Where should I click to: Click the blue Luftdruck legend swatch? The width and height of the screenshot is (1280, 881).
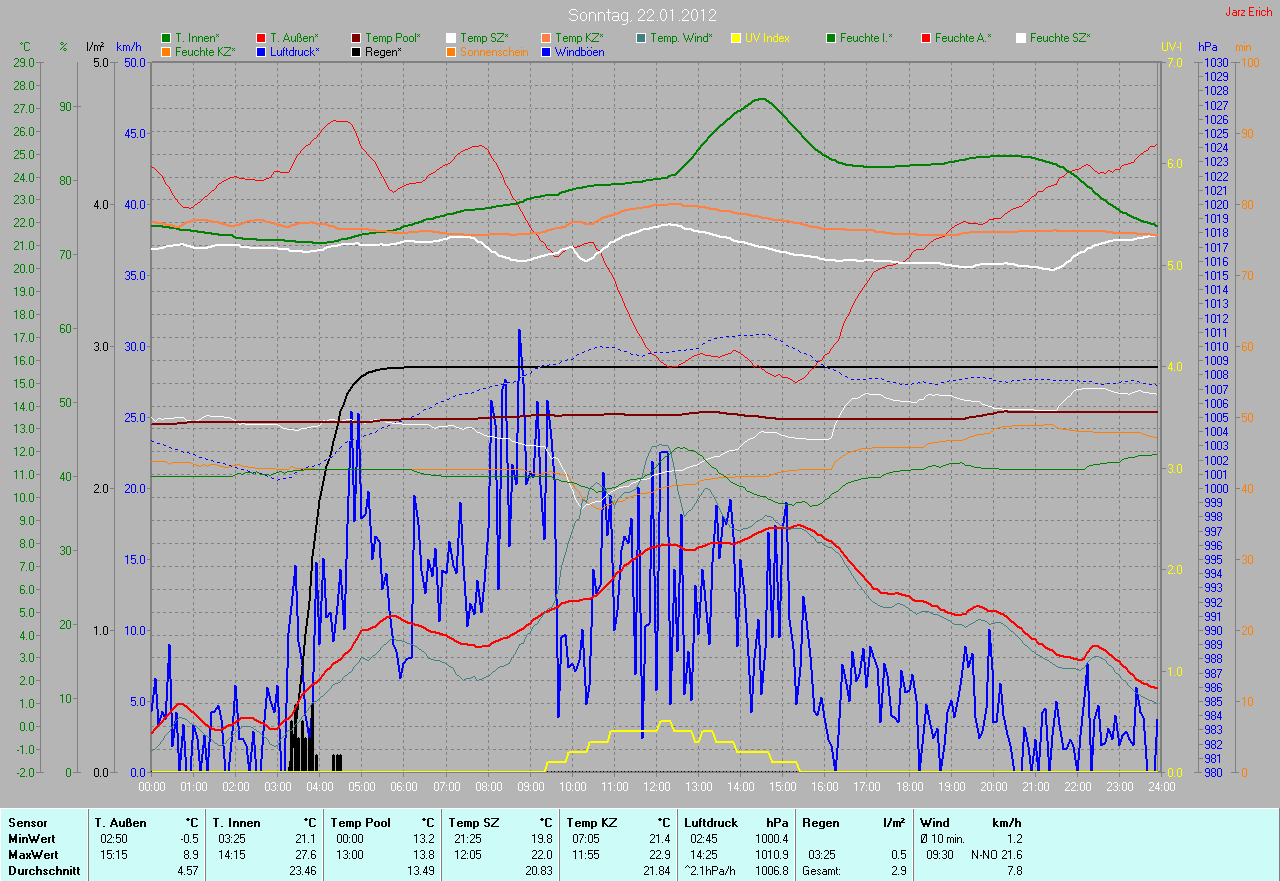pos(261,51)
